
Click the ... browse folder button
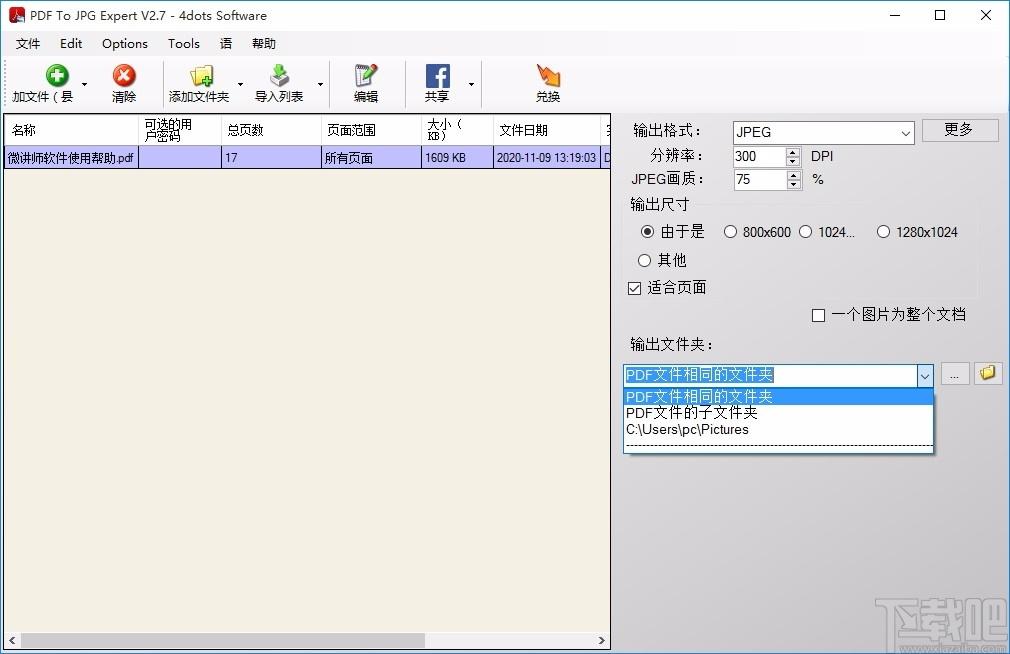955,374
